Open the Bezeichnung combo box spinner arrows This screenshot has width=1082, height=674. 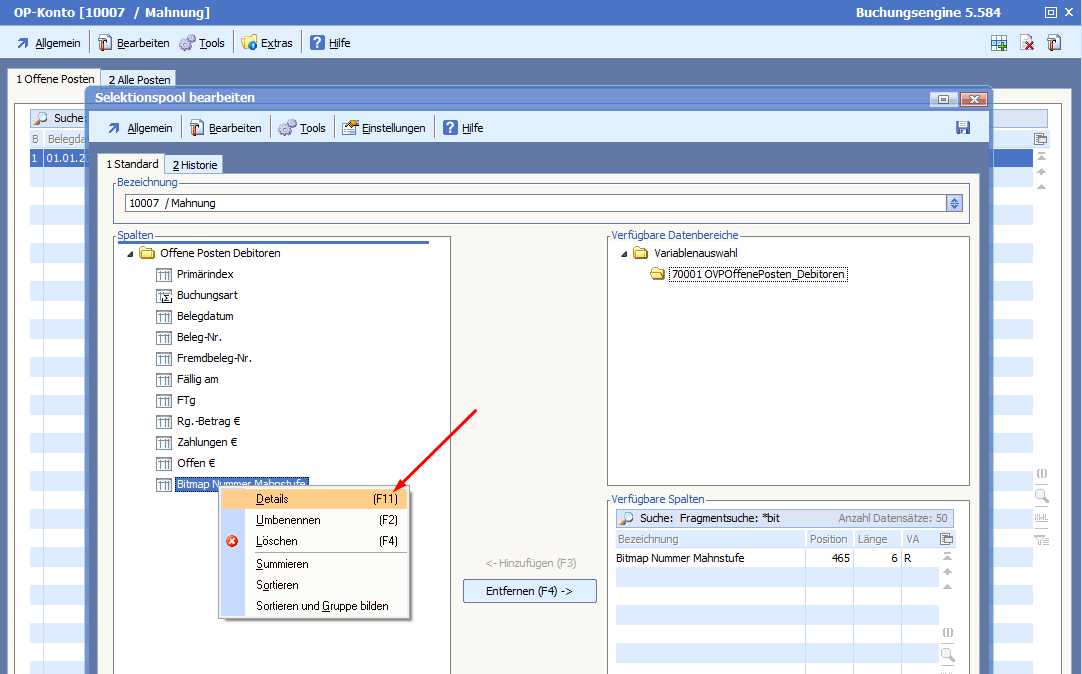pyautogui.click(x=954, y=203)
